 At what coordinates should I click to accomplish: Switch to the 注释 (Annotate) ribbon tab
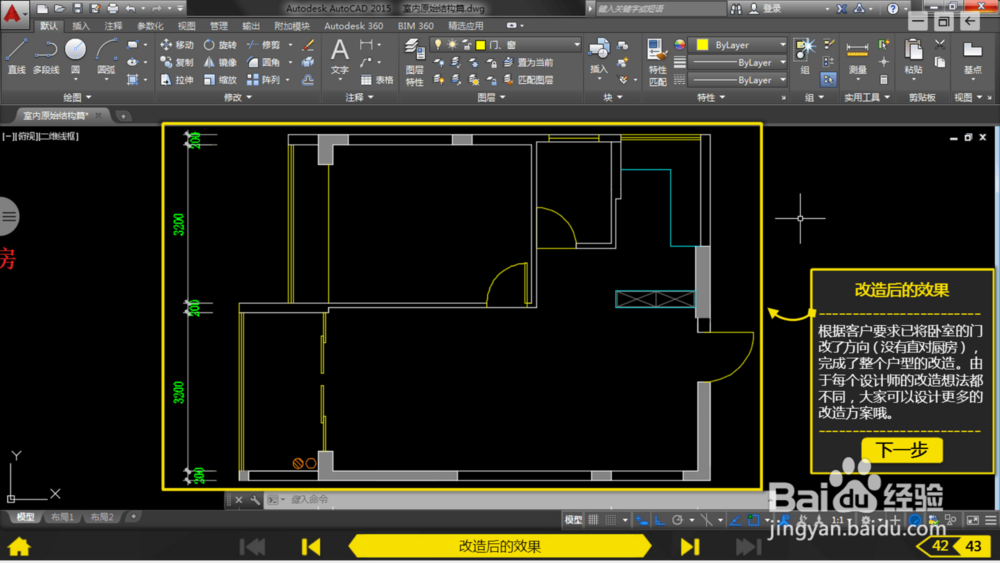pos(113,26)
